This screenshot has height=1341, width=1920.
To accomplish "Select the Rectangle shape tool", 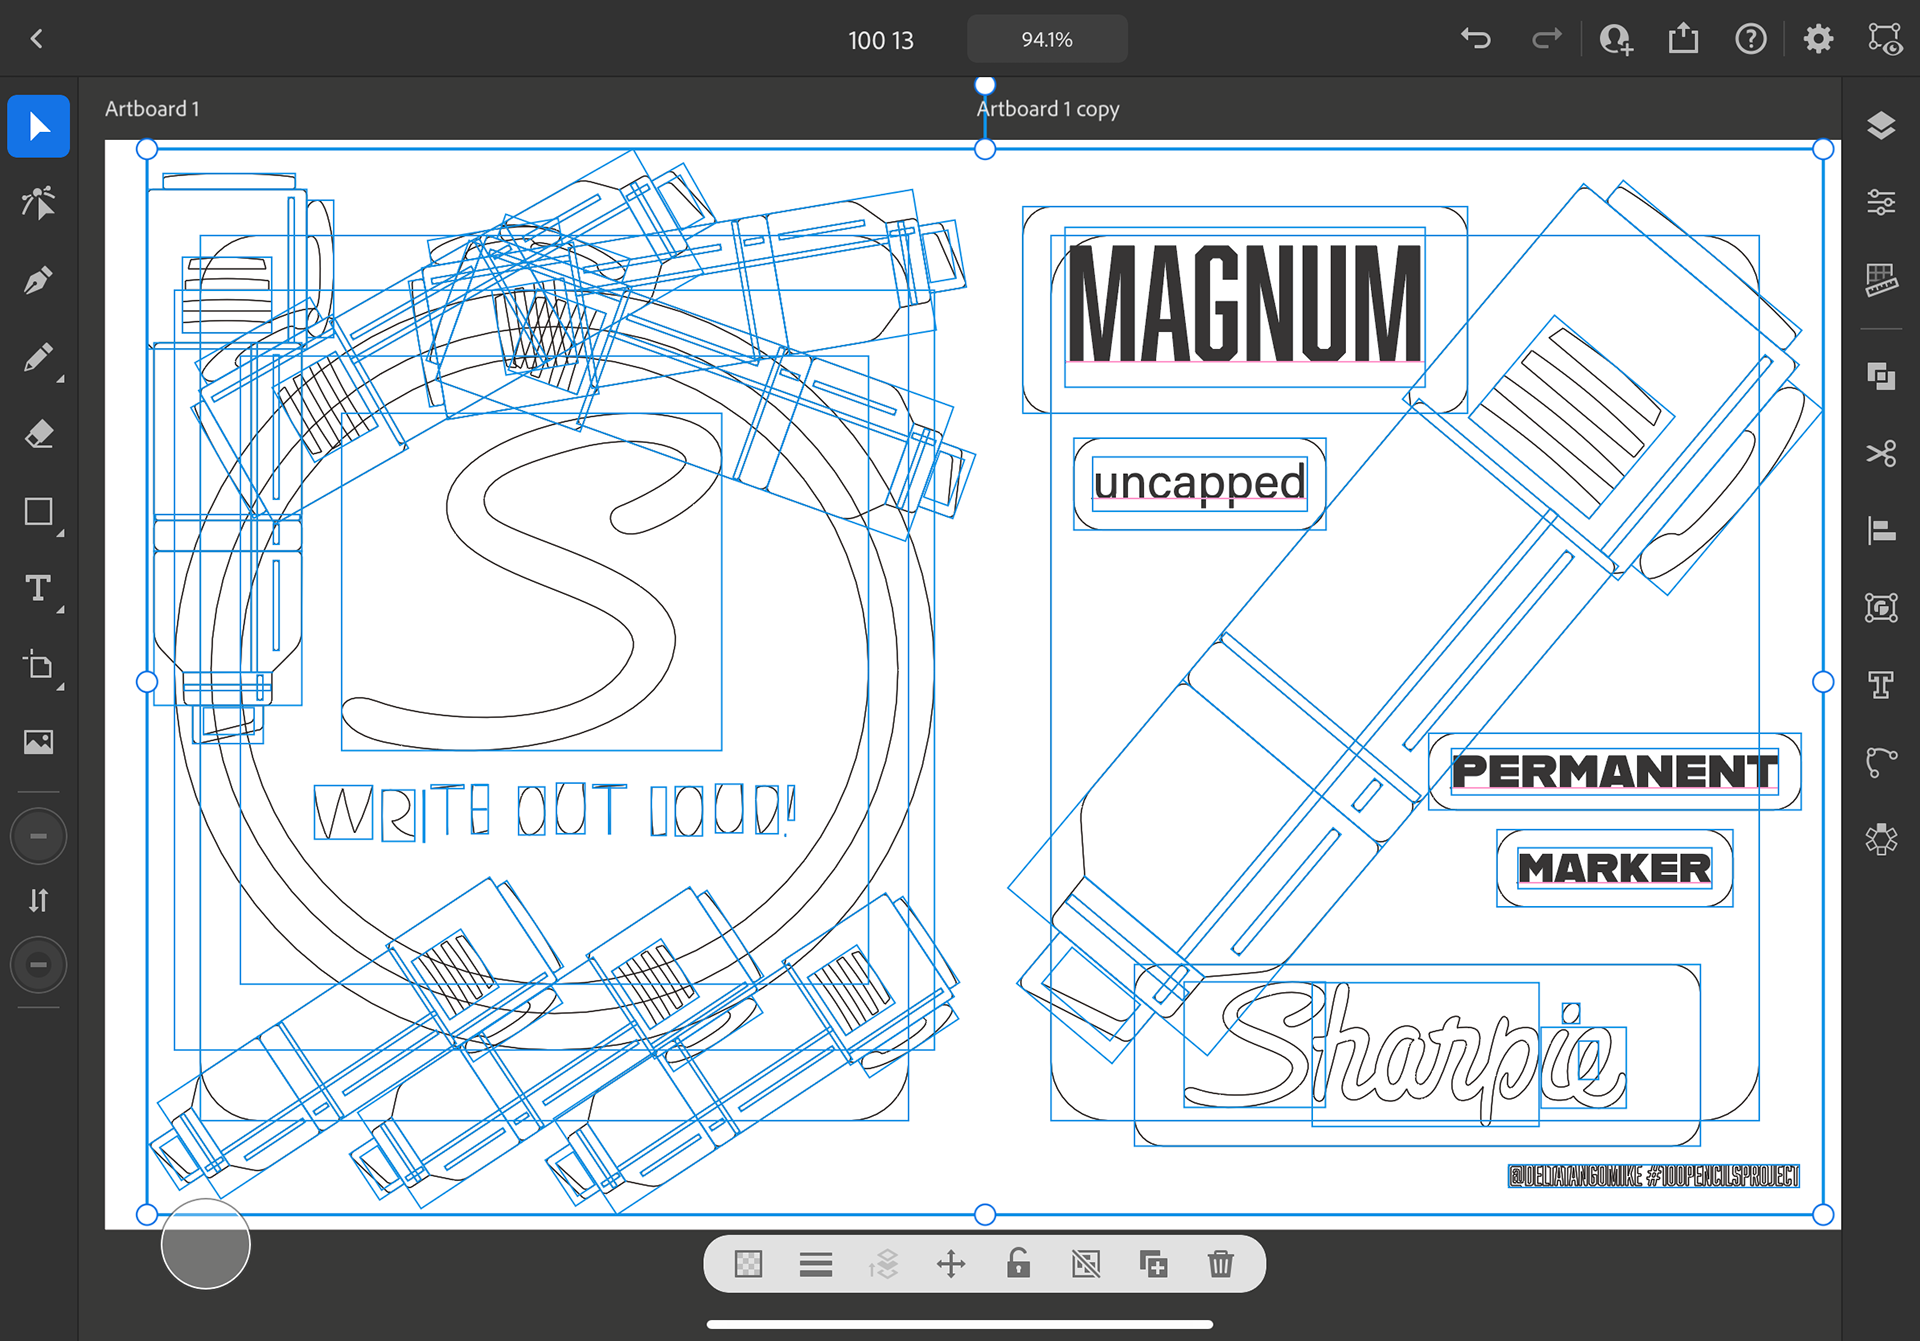I will coord(38,512).
